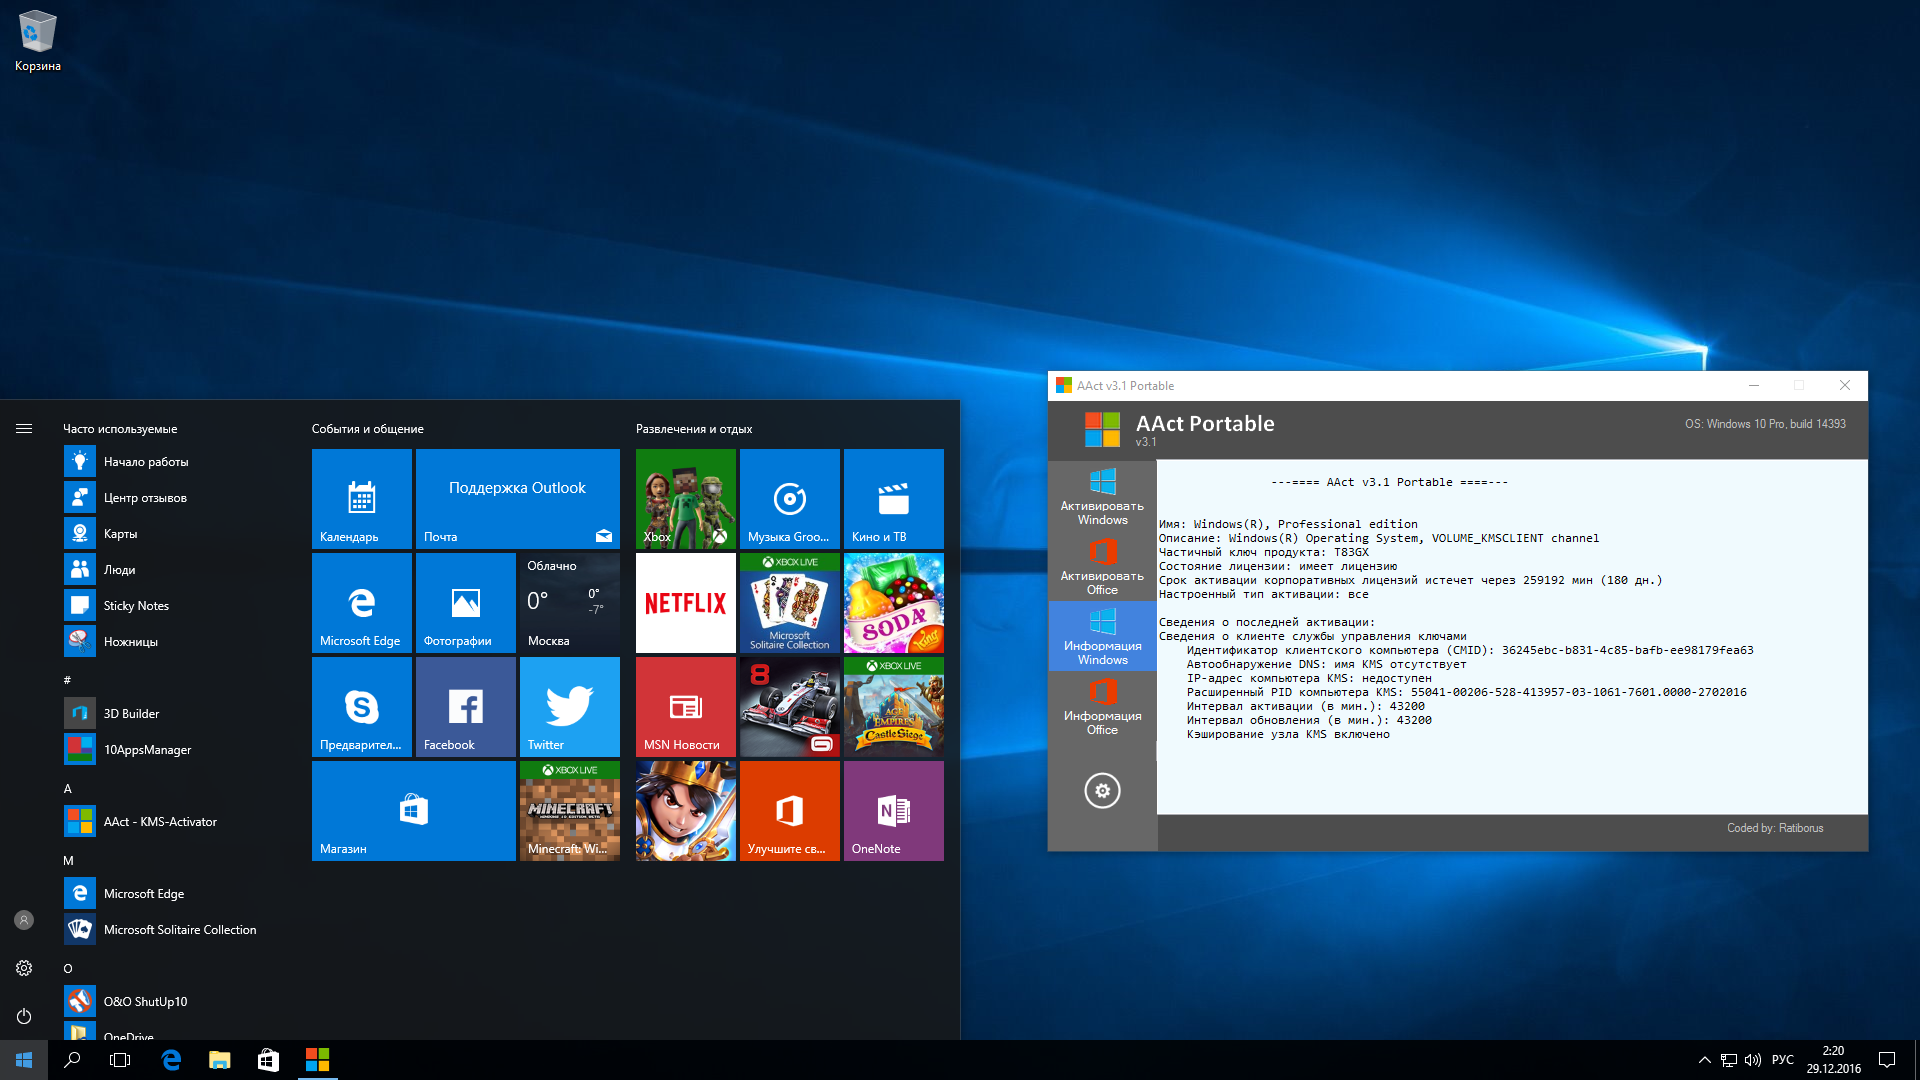Open the Twitter tile
This screenshot has height=1080, width=1920.
tap(570, 707)
